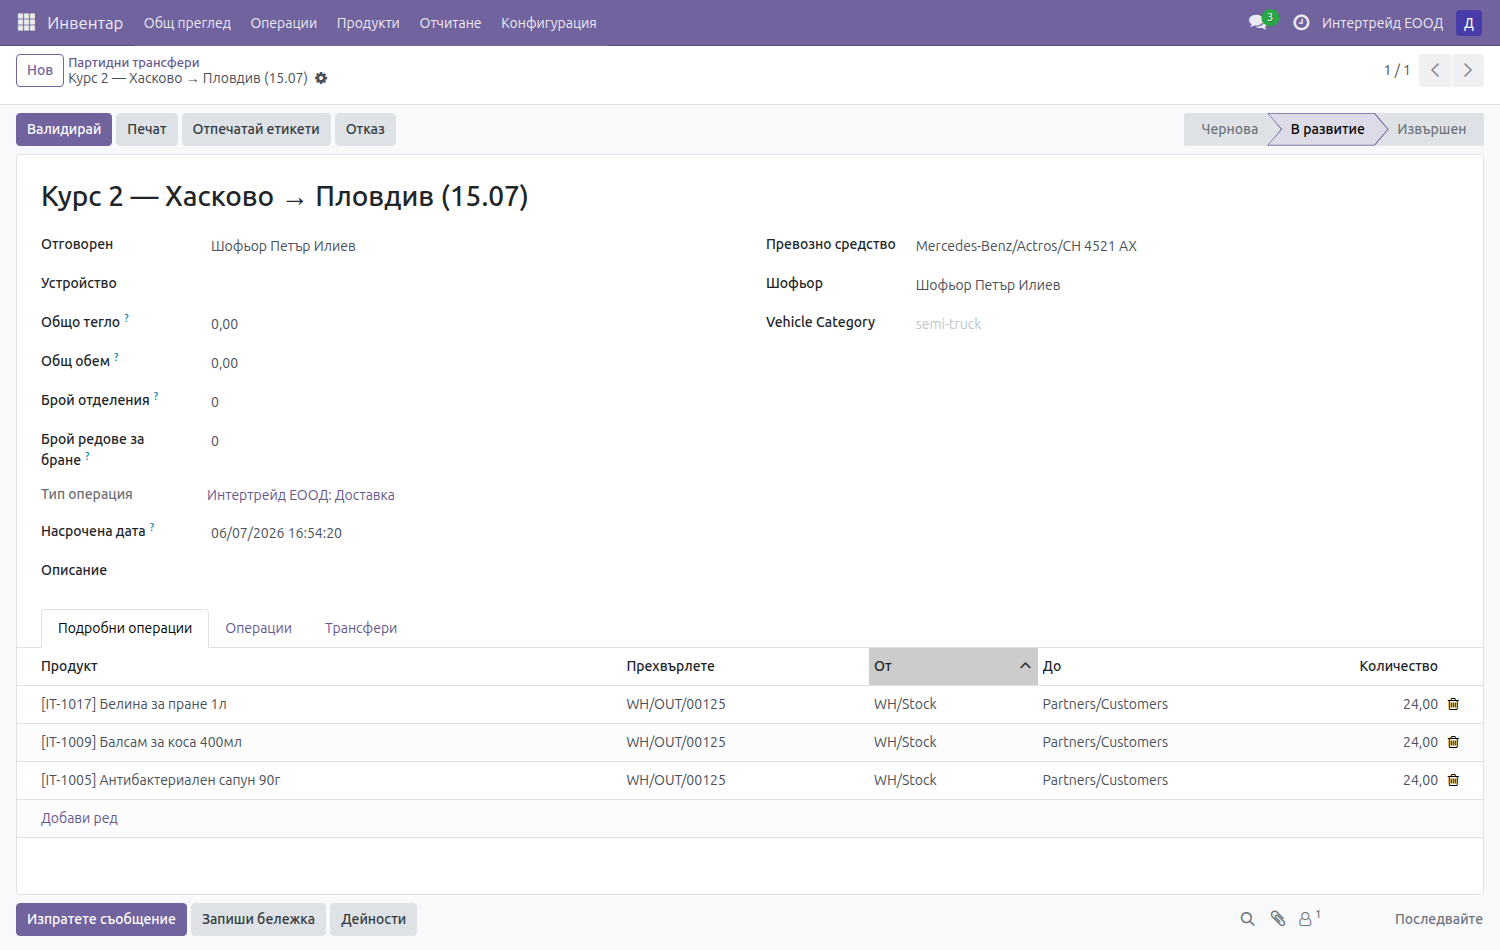Set status to Извършен
The image size is (1500, 950).
(x=1431, y=129)
